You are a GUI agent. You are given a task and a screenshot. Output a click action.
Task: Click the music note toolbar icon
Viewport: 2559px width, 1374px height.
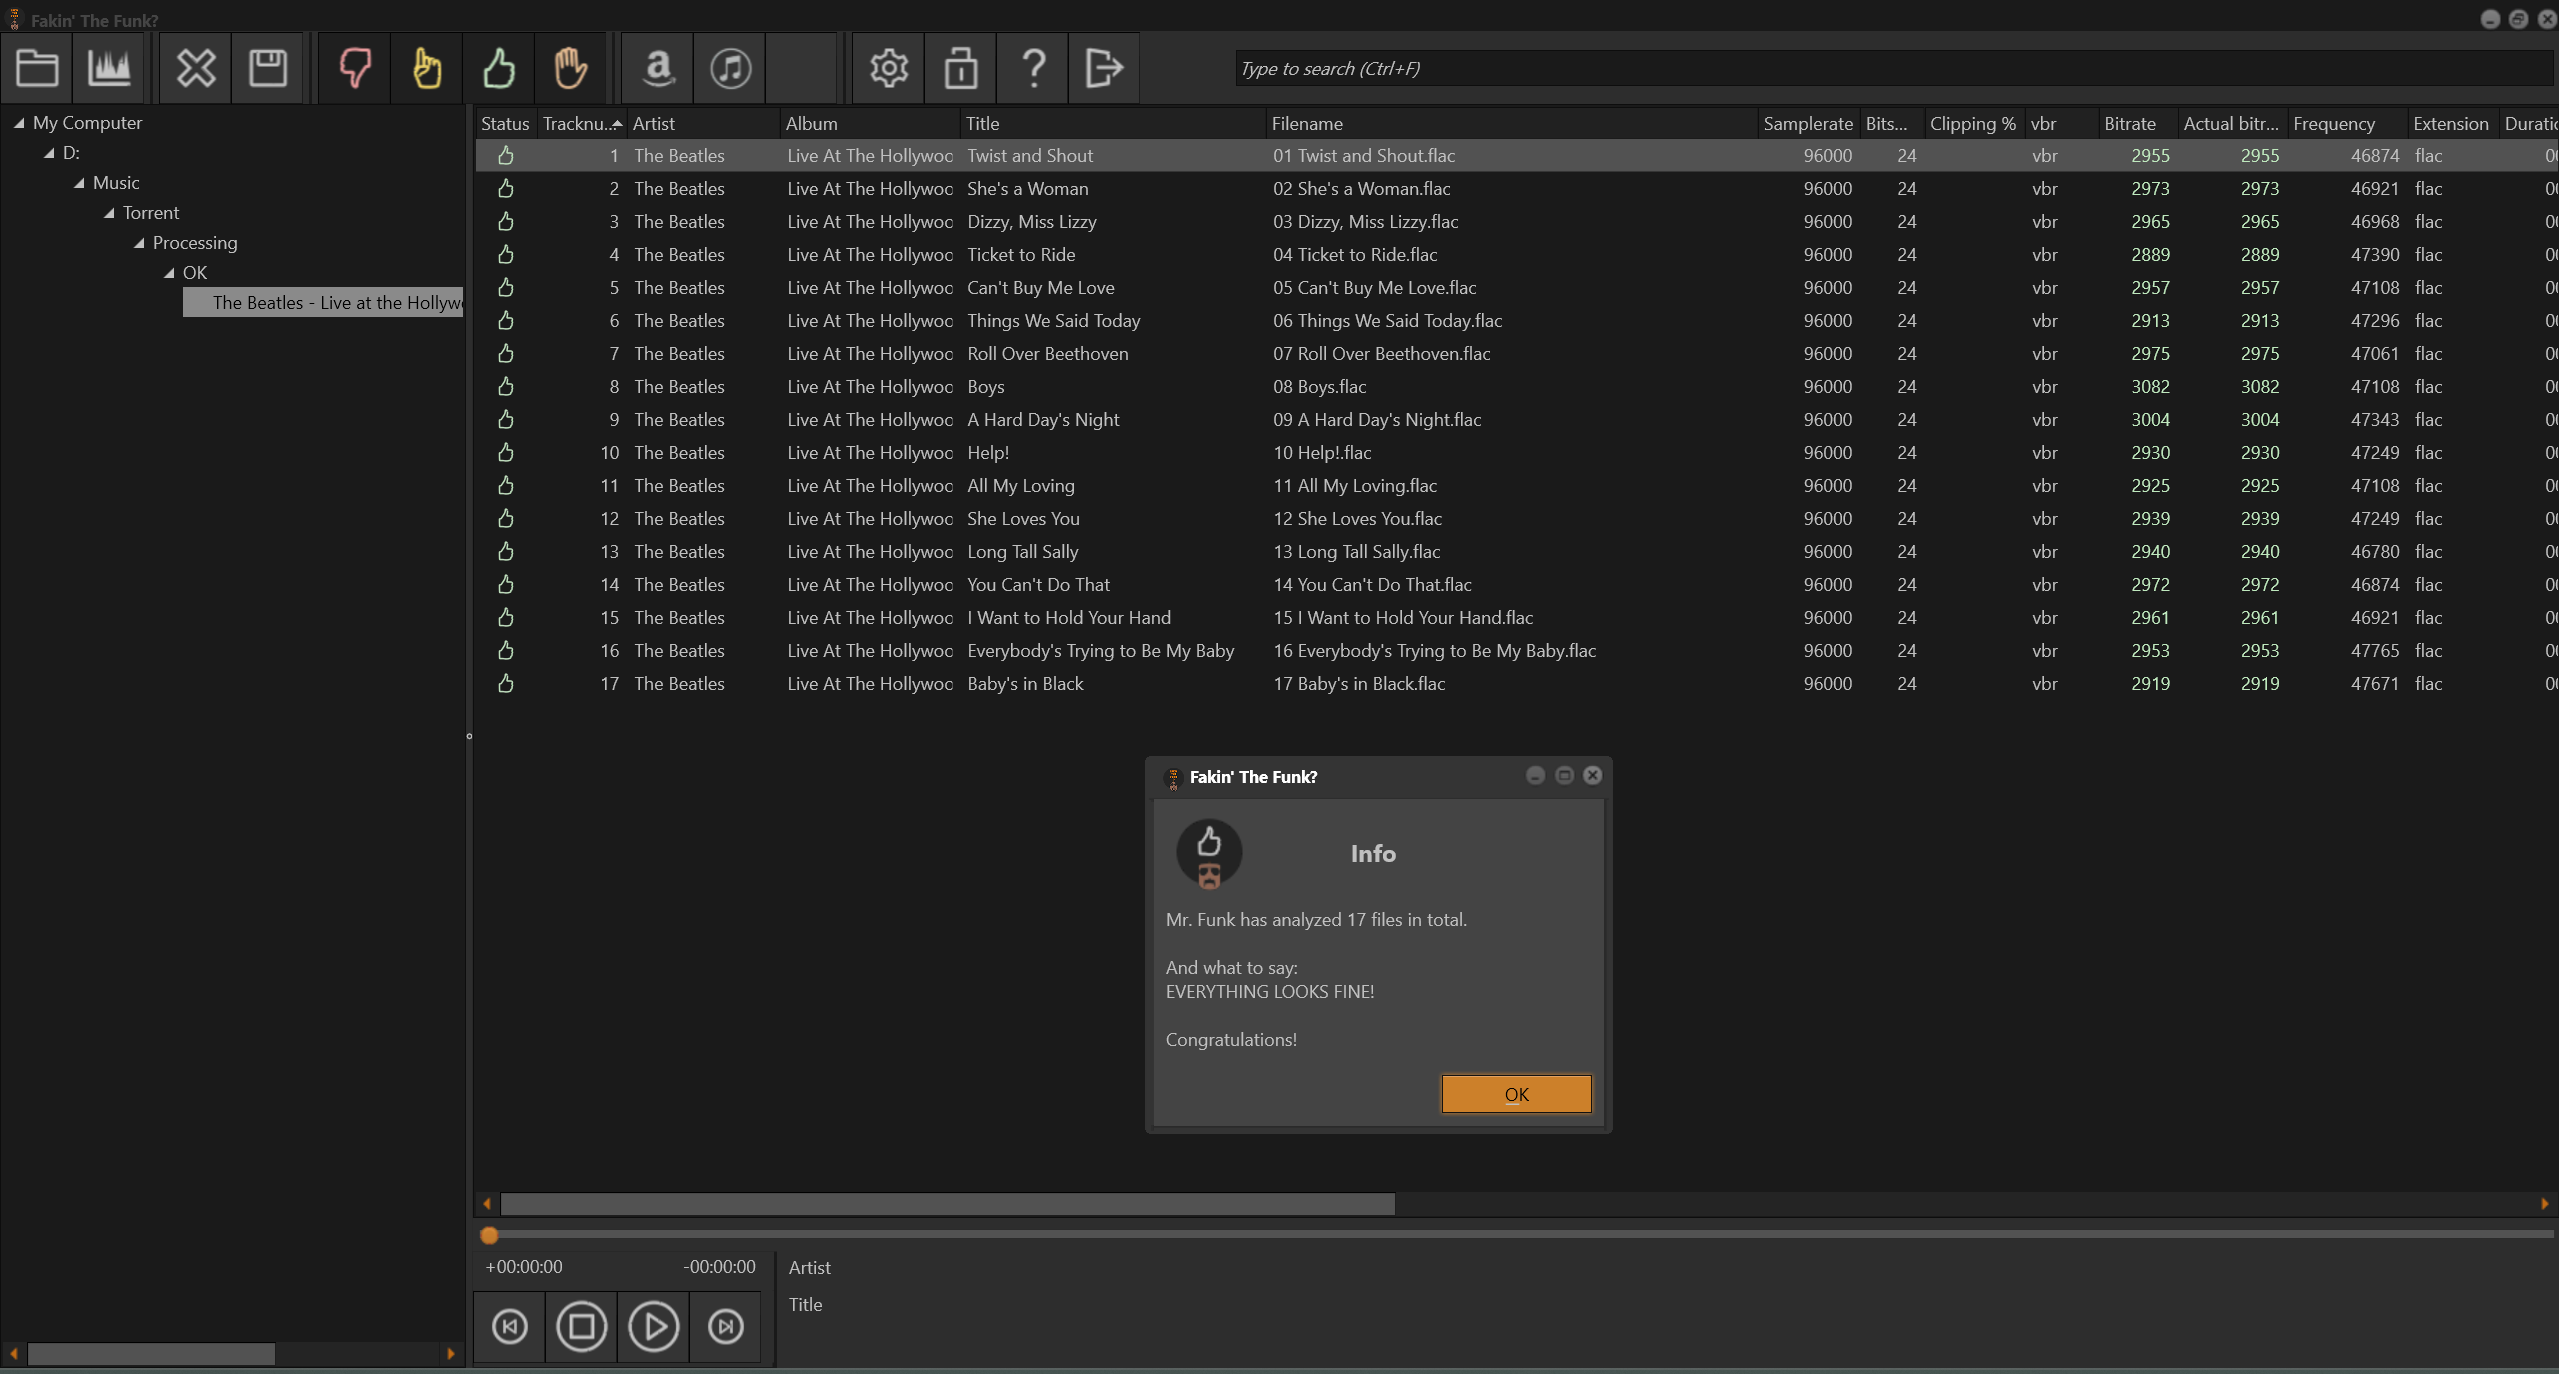tap(730, 68)
